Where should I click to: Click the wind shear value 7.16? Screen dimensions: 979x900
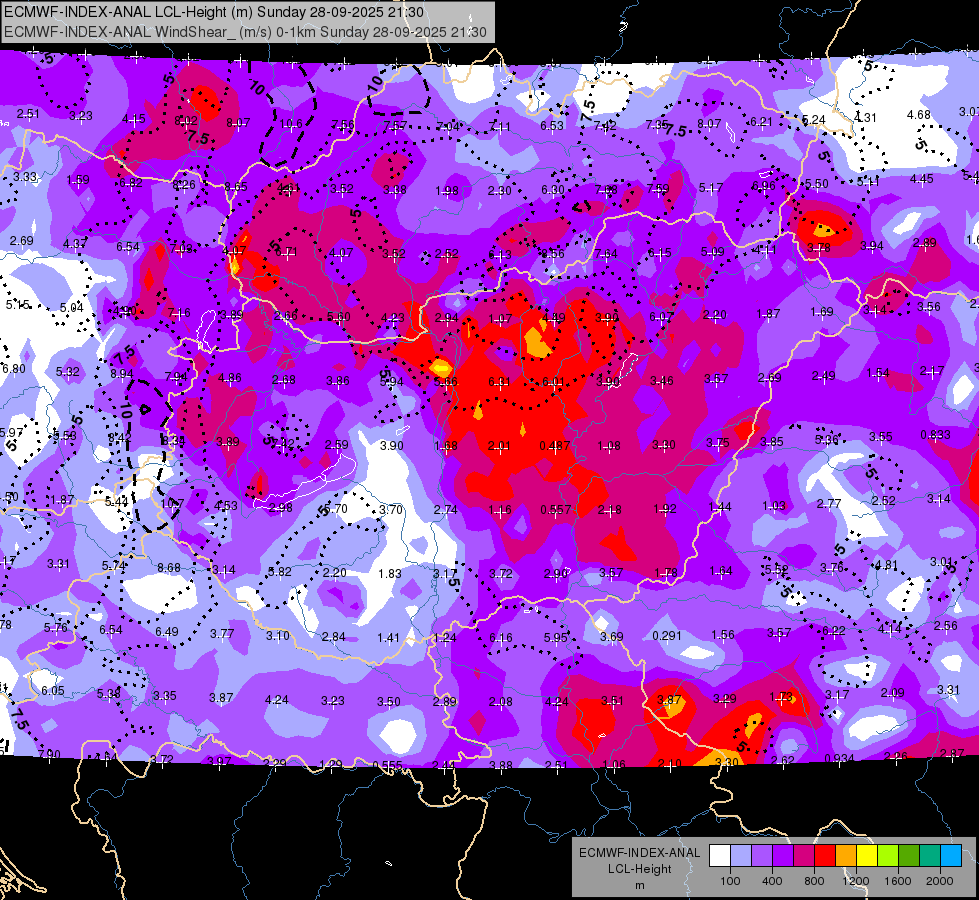[179, 312]
